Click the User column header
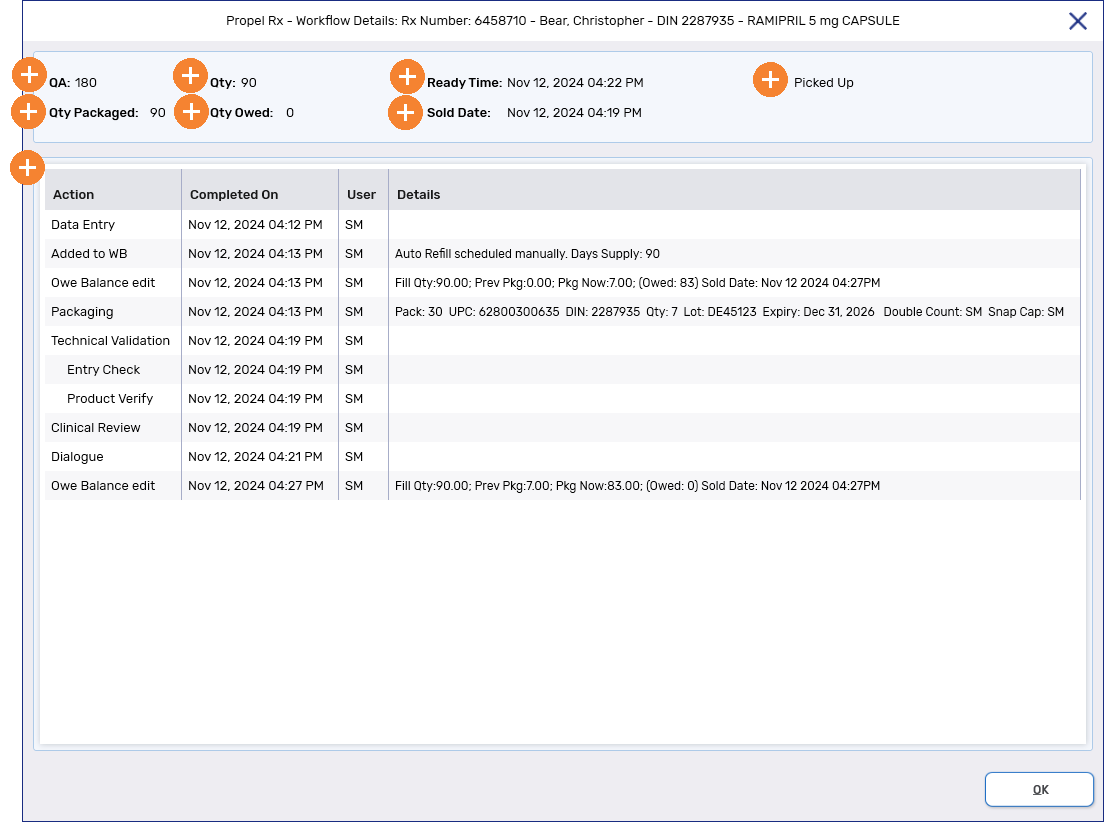Screen dimensions: 1104x822 tap(361, 195)
